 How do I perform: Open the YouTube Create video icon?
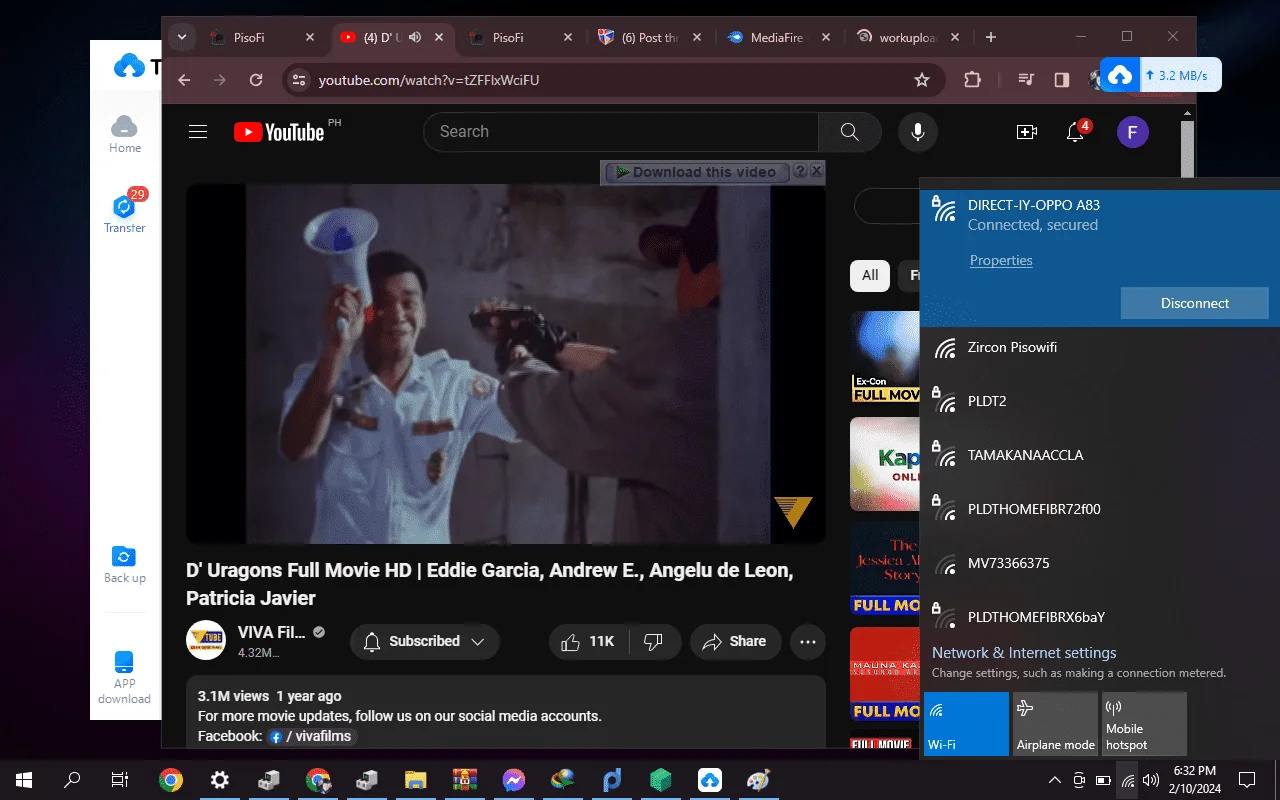click(1027, 132)
